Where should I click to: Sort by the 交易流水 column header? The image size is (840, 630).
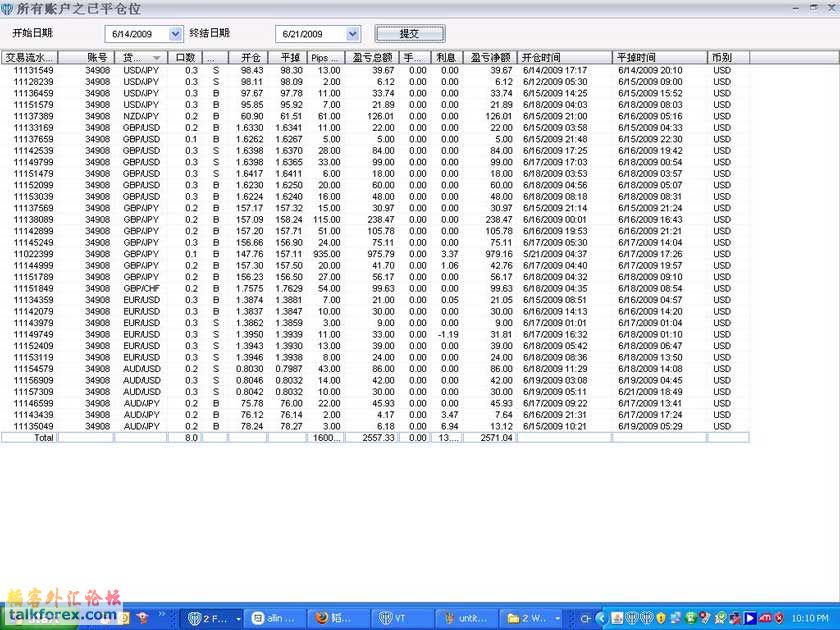pos(29,58)
